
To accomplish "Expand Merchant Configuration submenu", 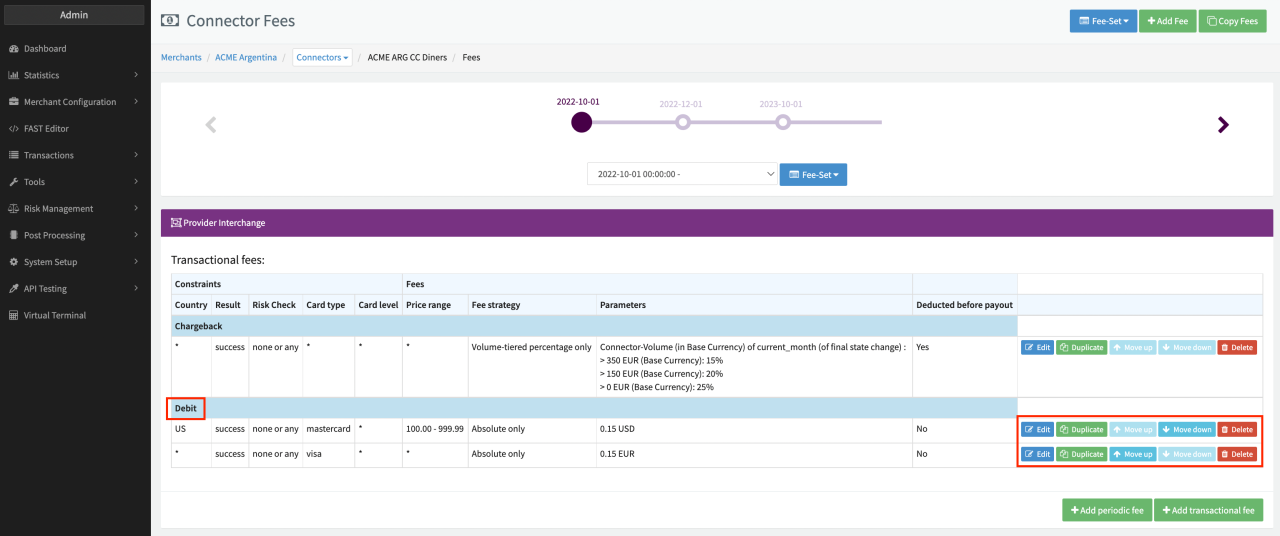I will (75, 102).
